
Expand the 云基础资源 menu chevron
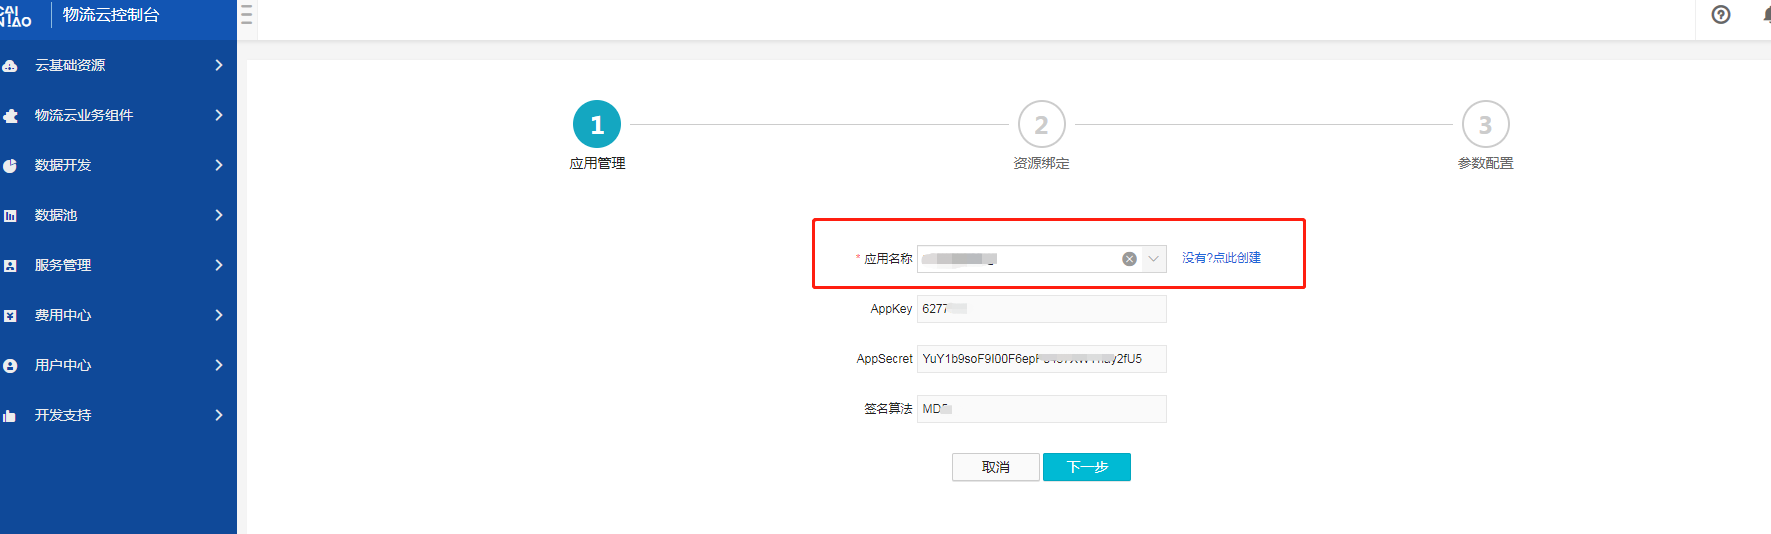tap(219, 65)
